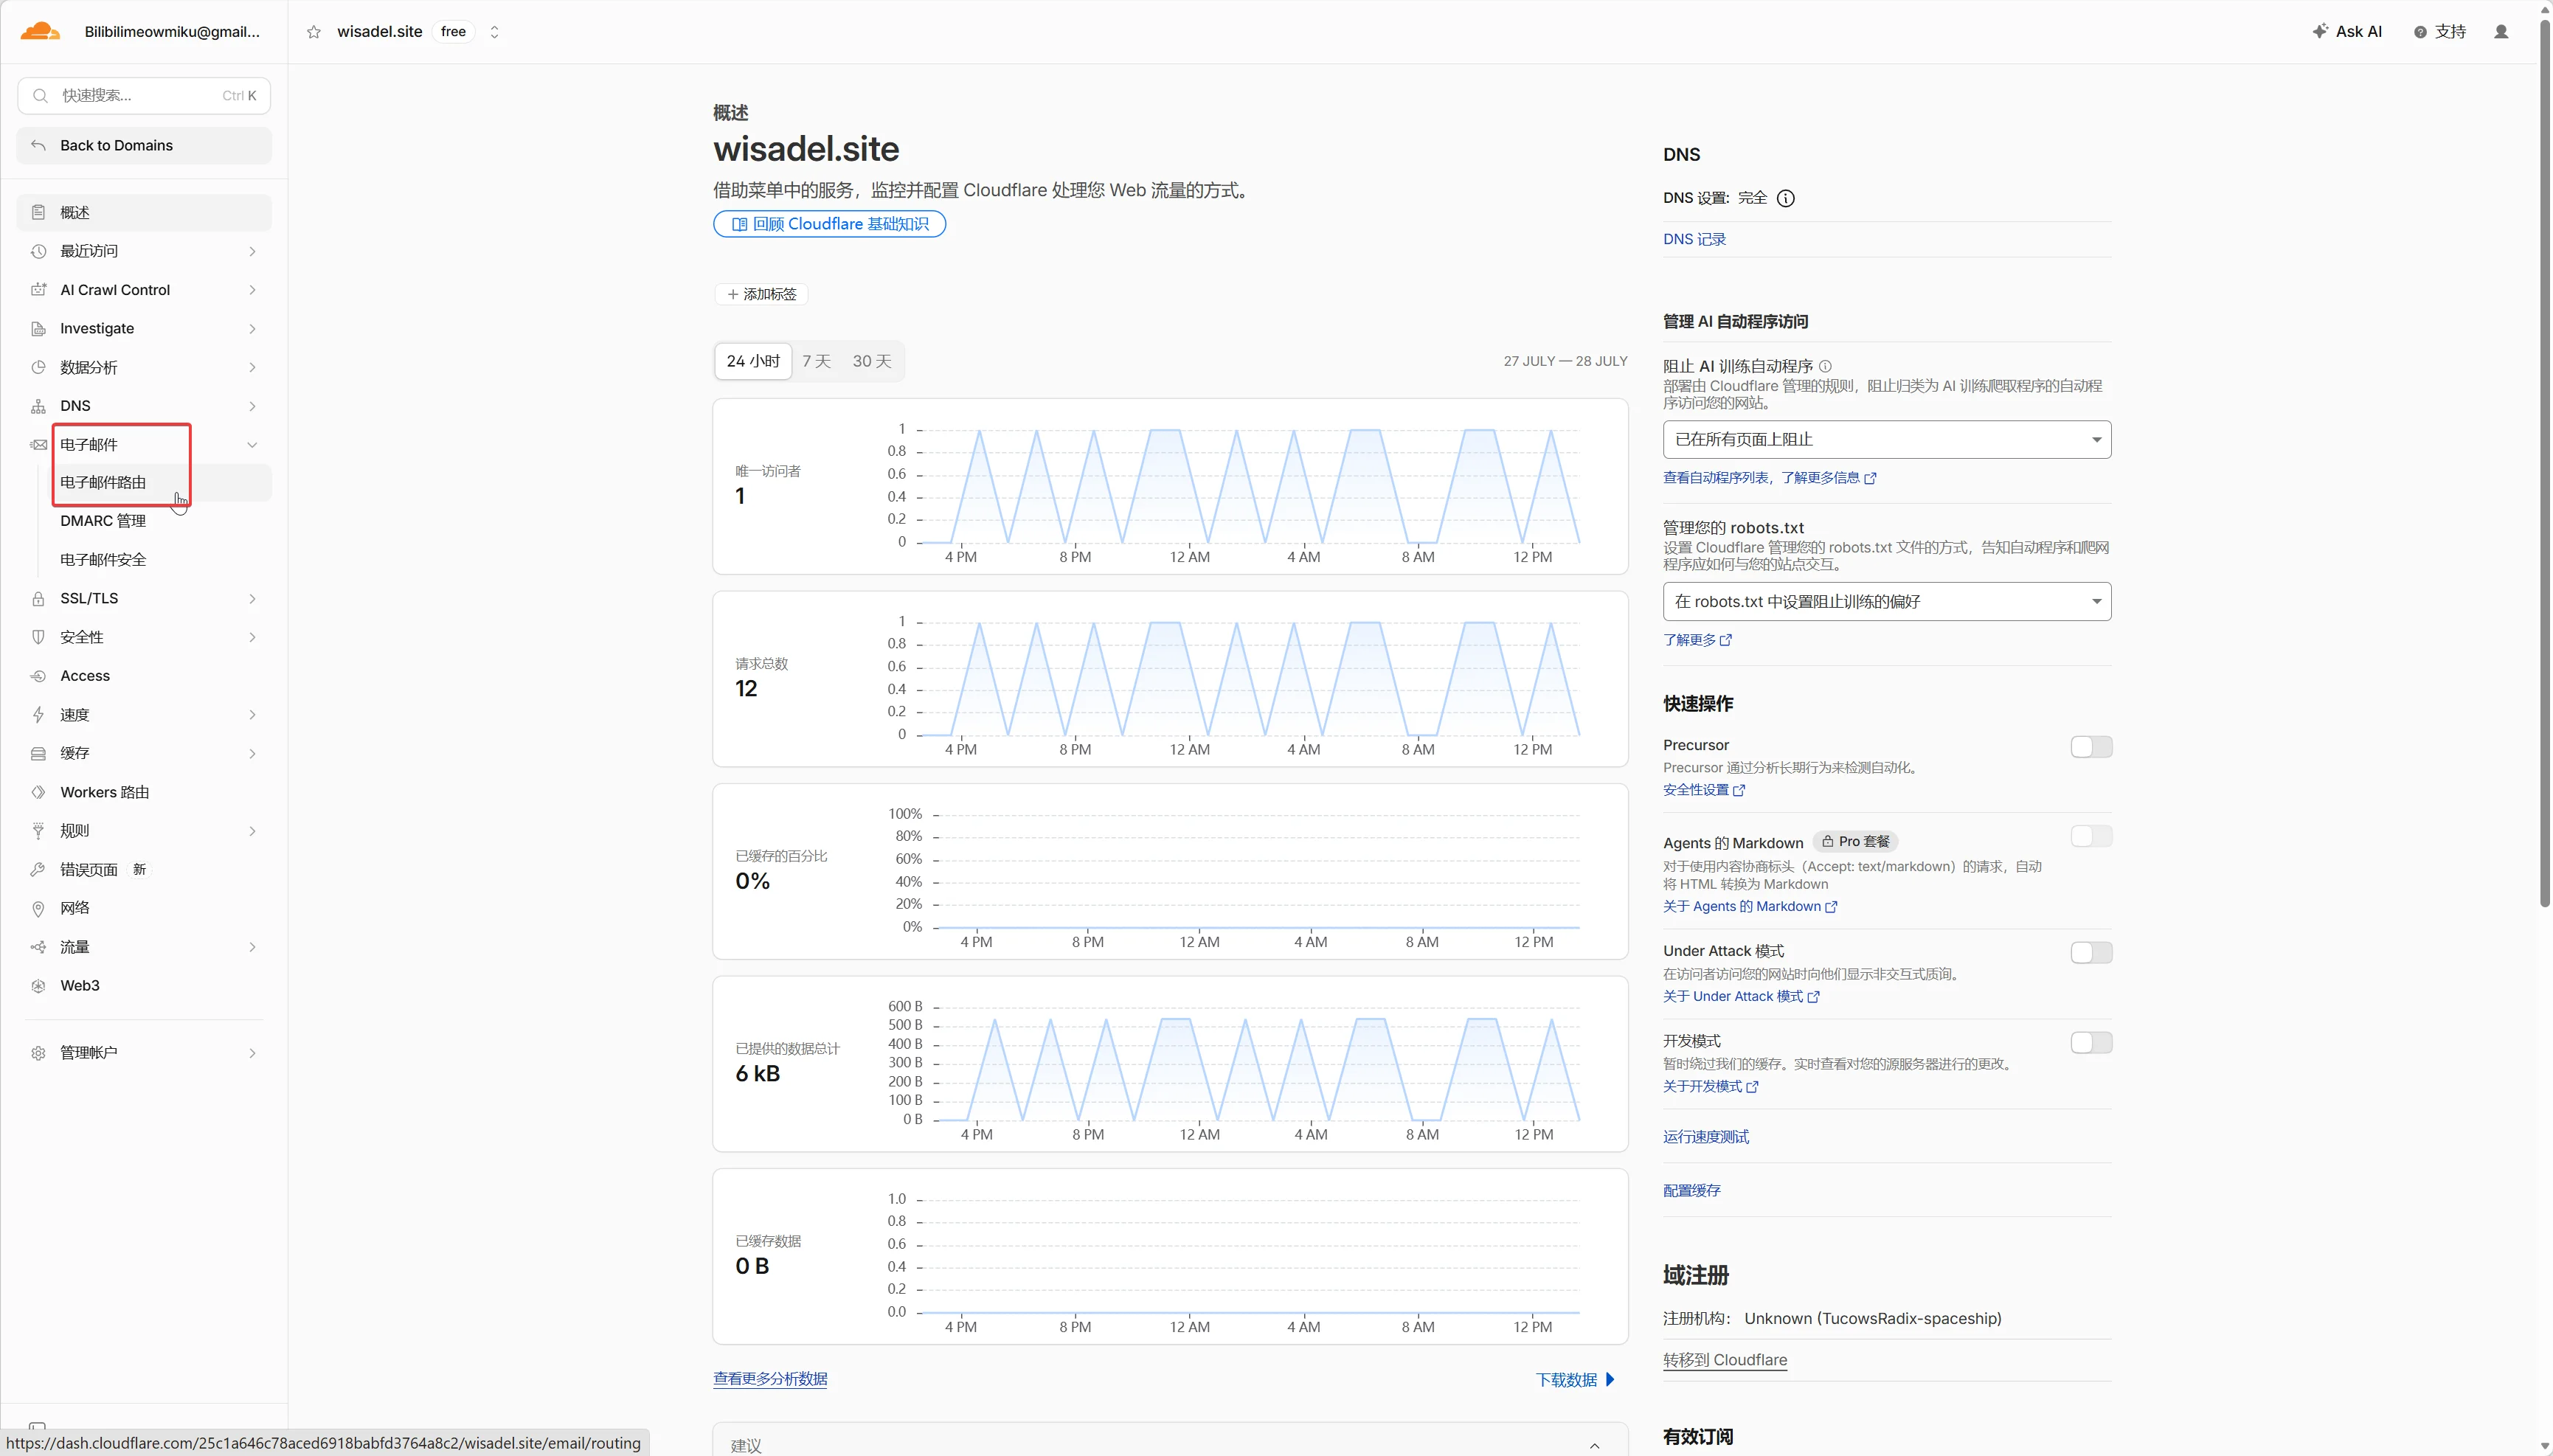Open the robots.txt preference dropdown
The image size is (2553, 1456).
coord(1887,601)
